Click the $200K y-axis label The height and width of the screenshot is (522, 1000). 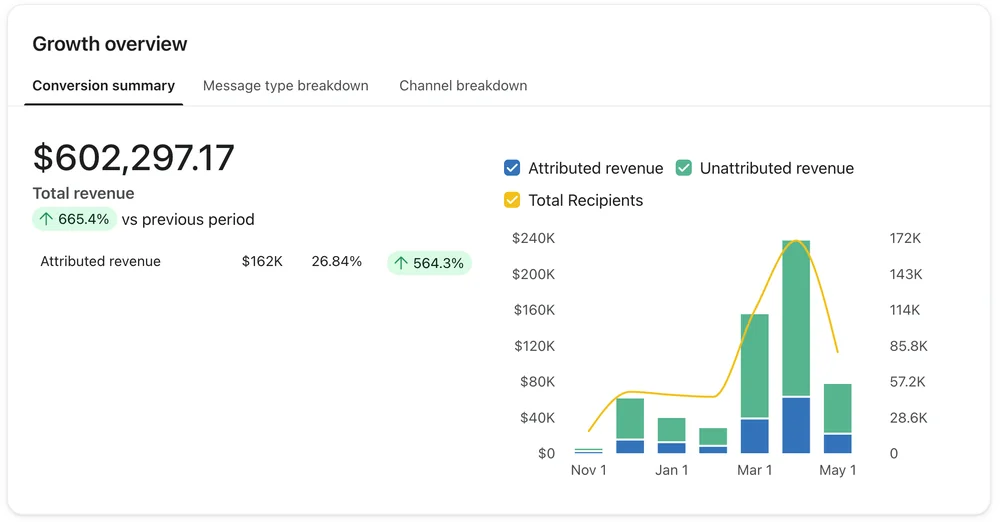coord(533,274)
